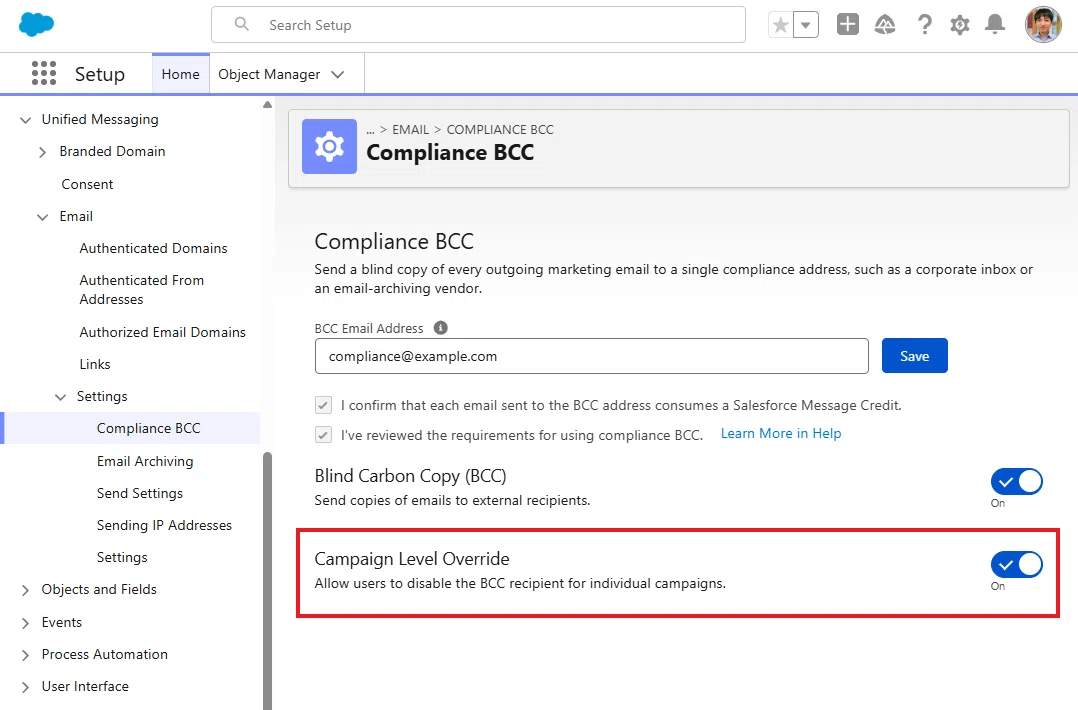View notifications bell icon

(x=995, y=25)
